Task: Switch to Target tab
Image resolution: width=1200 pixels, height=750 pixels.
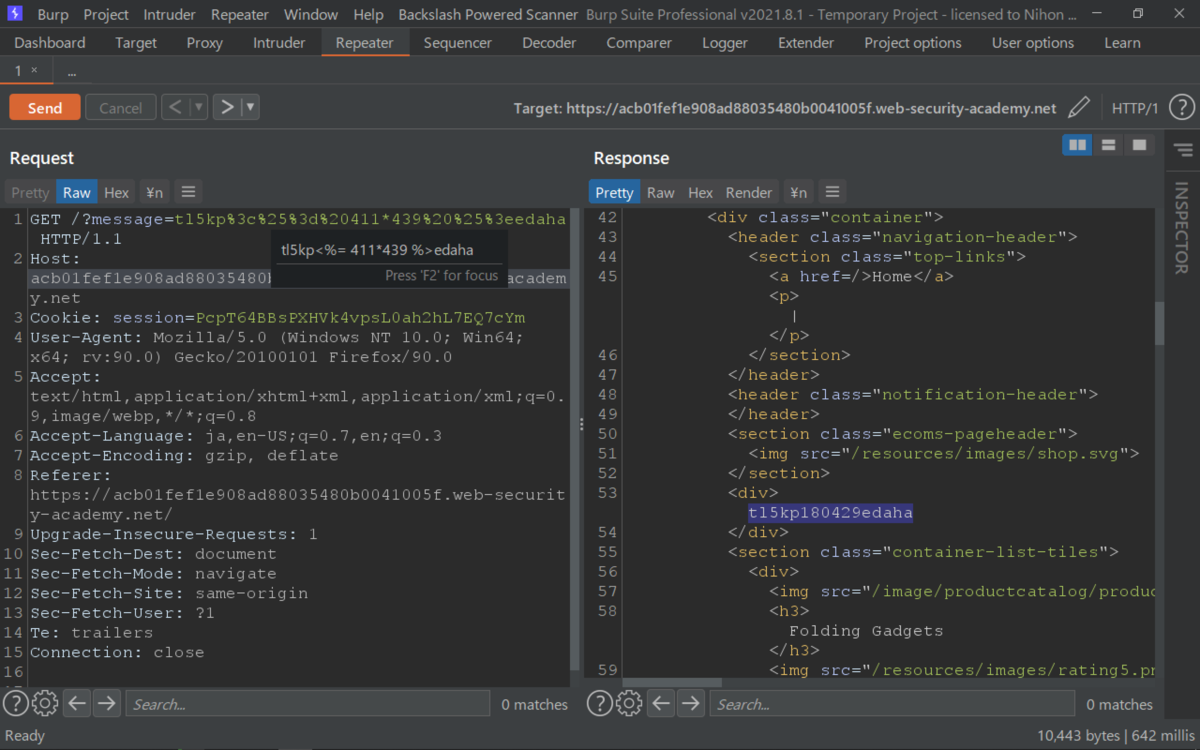Action: [x=136, y=43]
